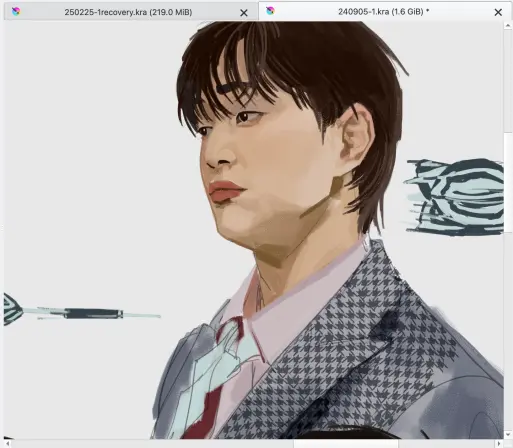This screenshot has height=448, width=513.
Task: Click the Krita icon on the 240905-1.kra tab
Action: tap(270, 11)
